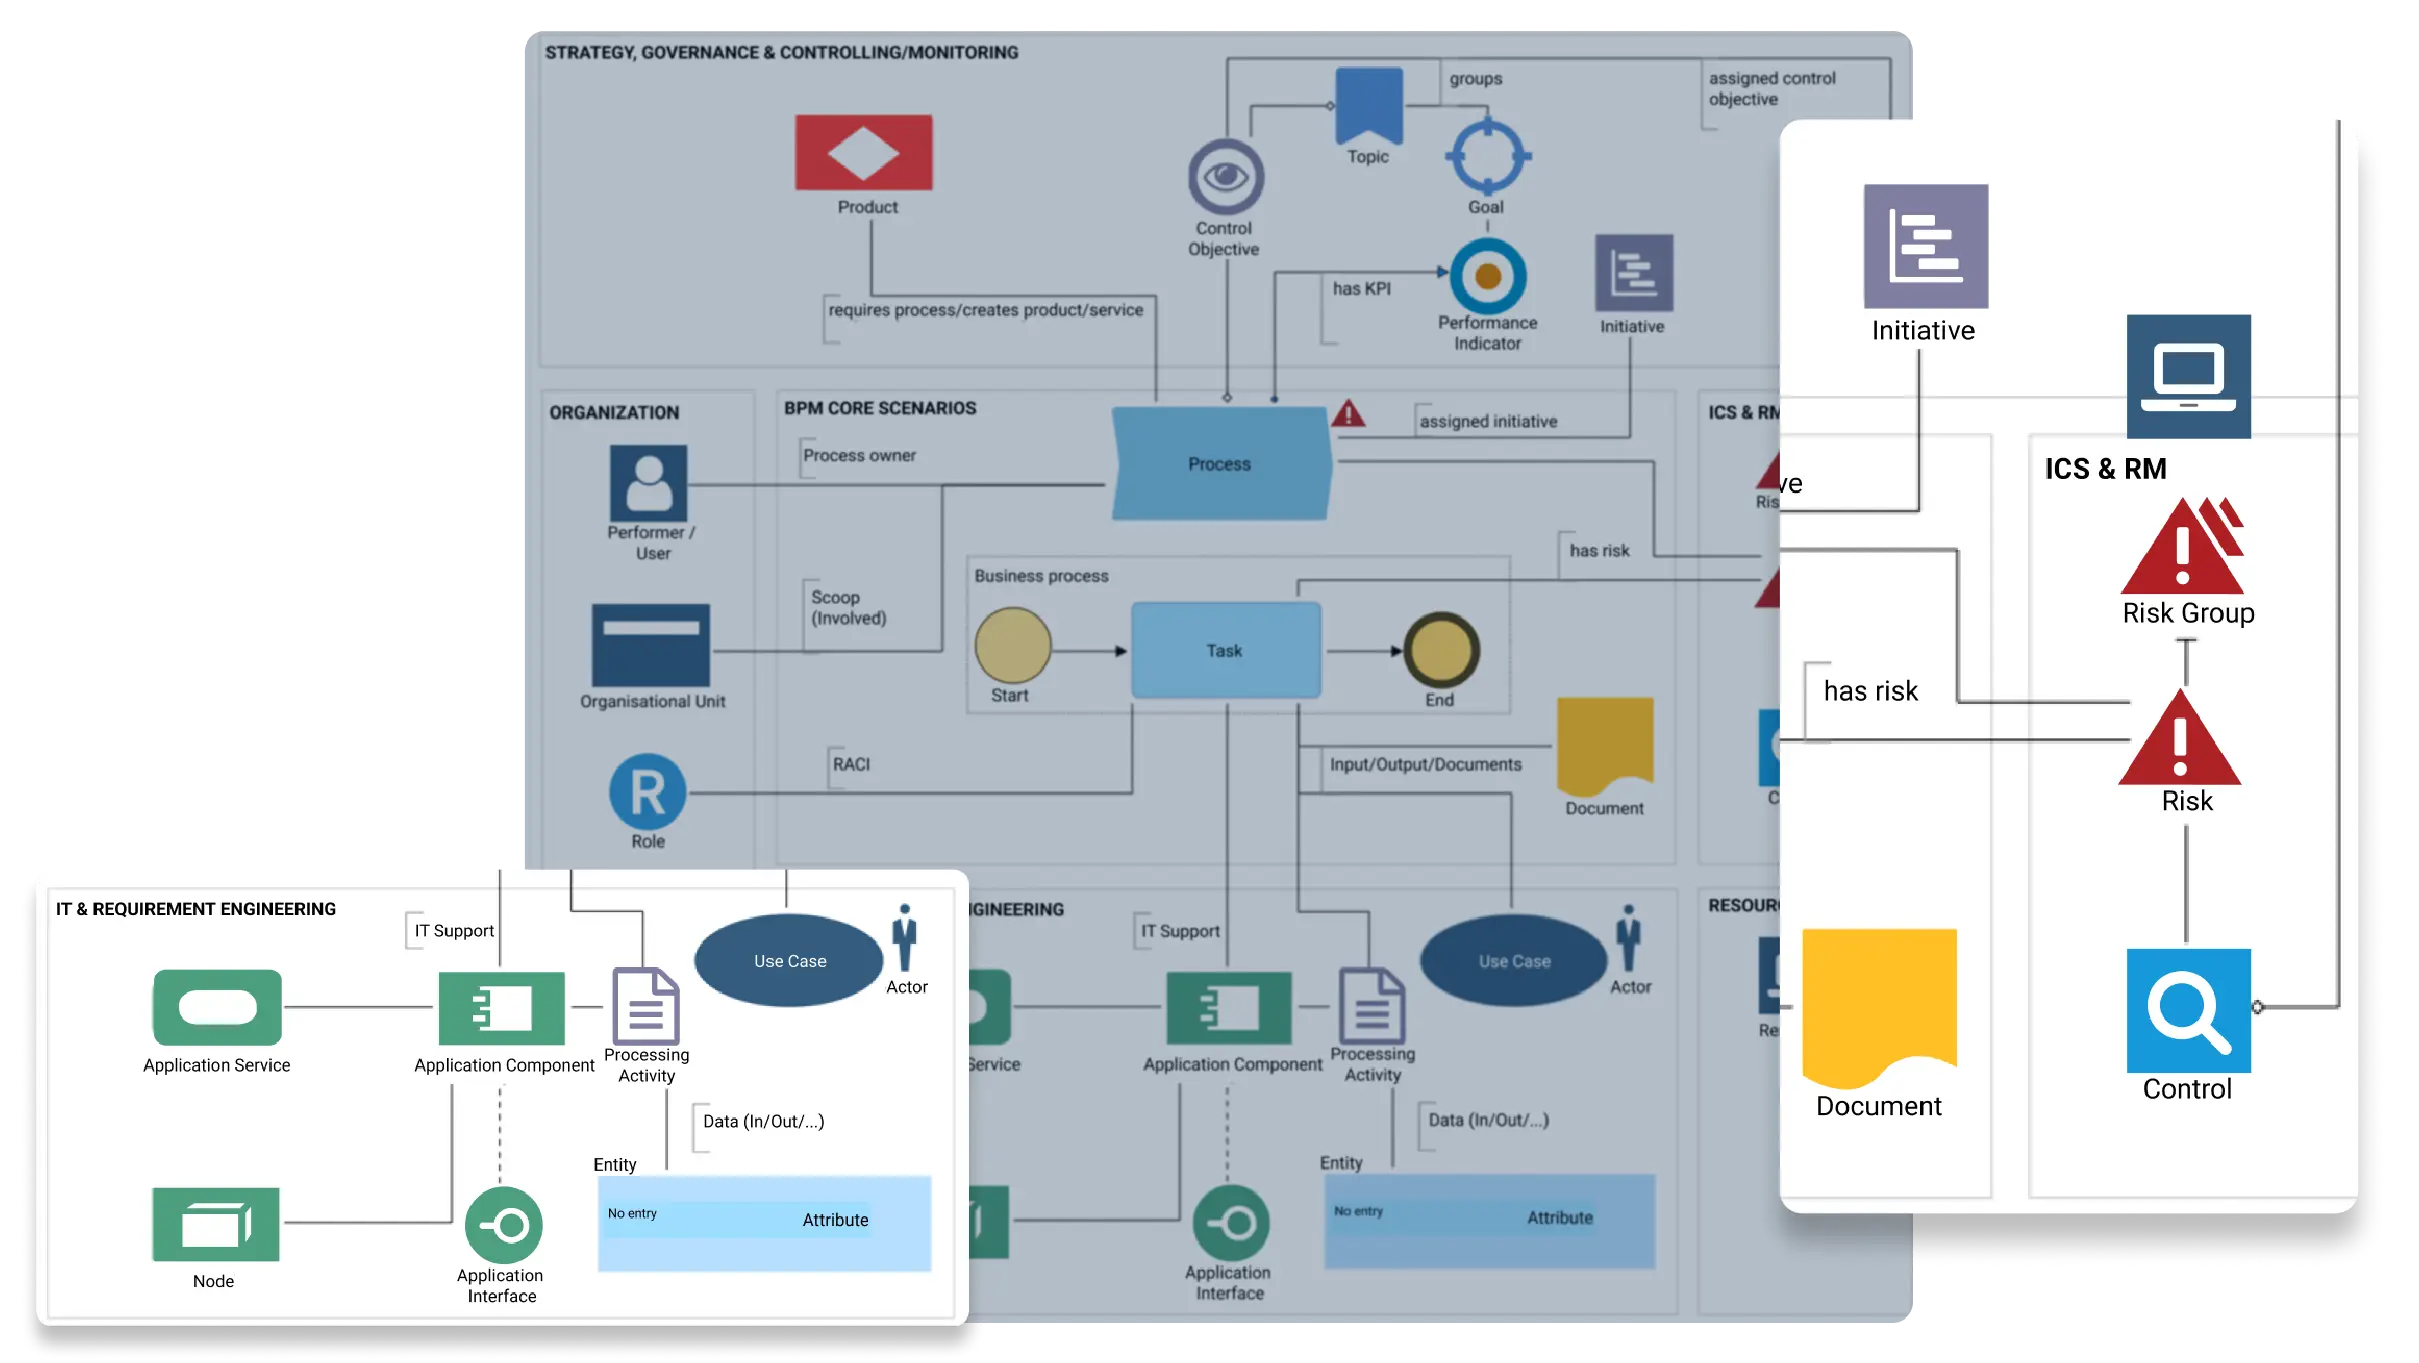Click the dark blue Use Case ellipse
The width and height of the screenshot is (2419, 1363).
click(x=789, y=960)
